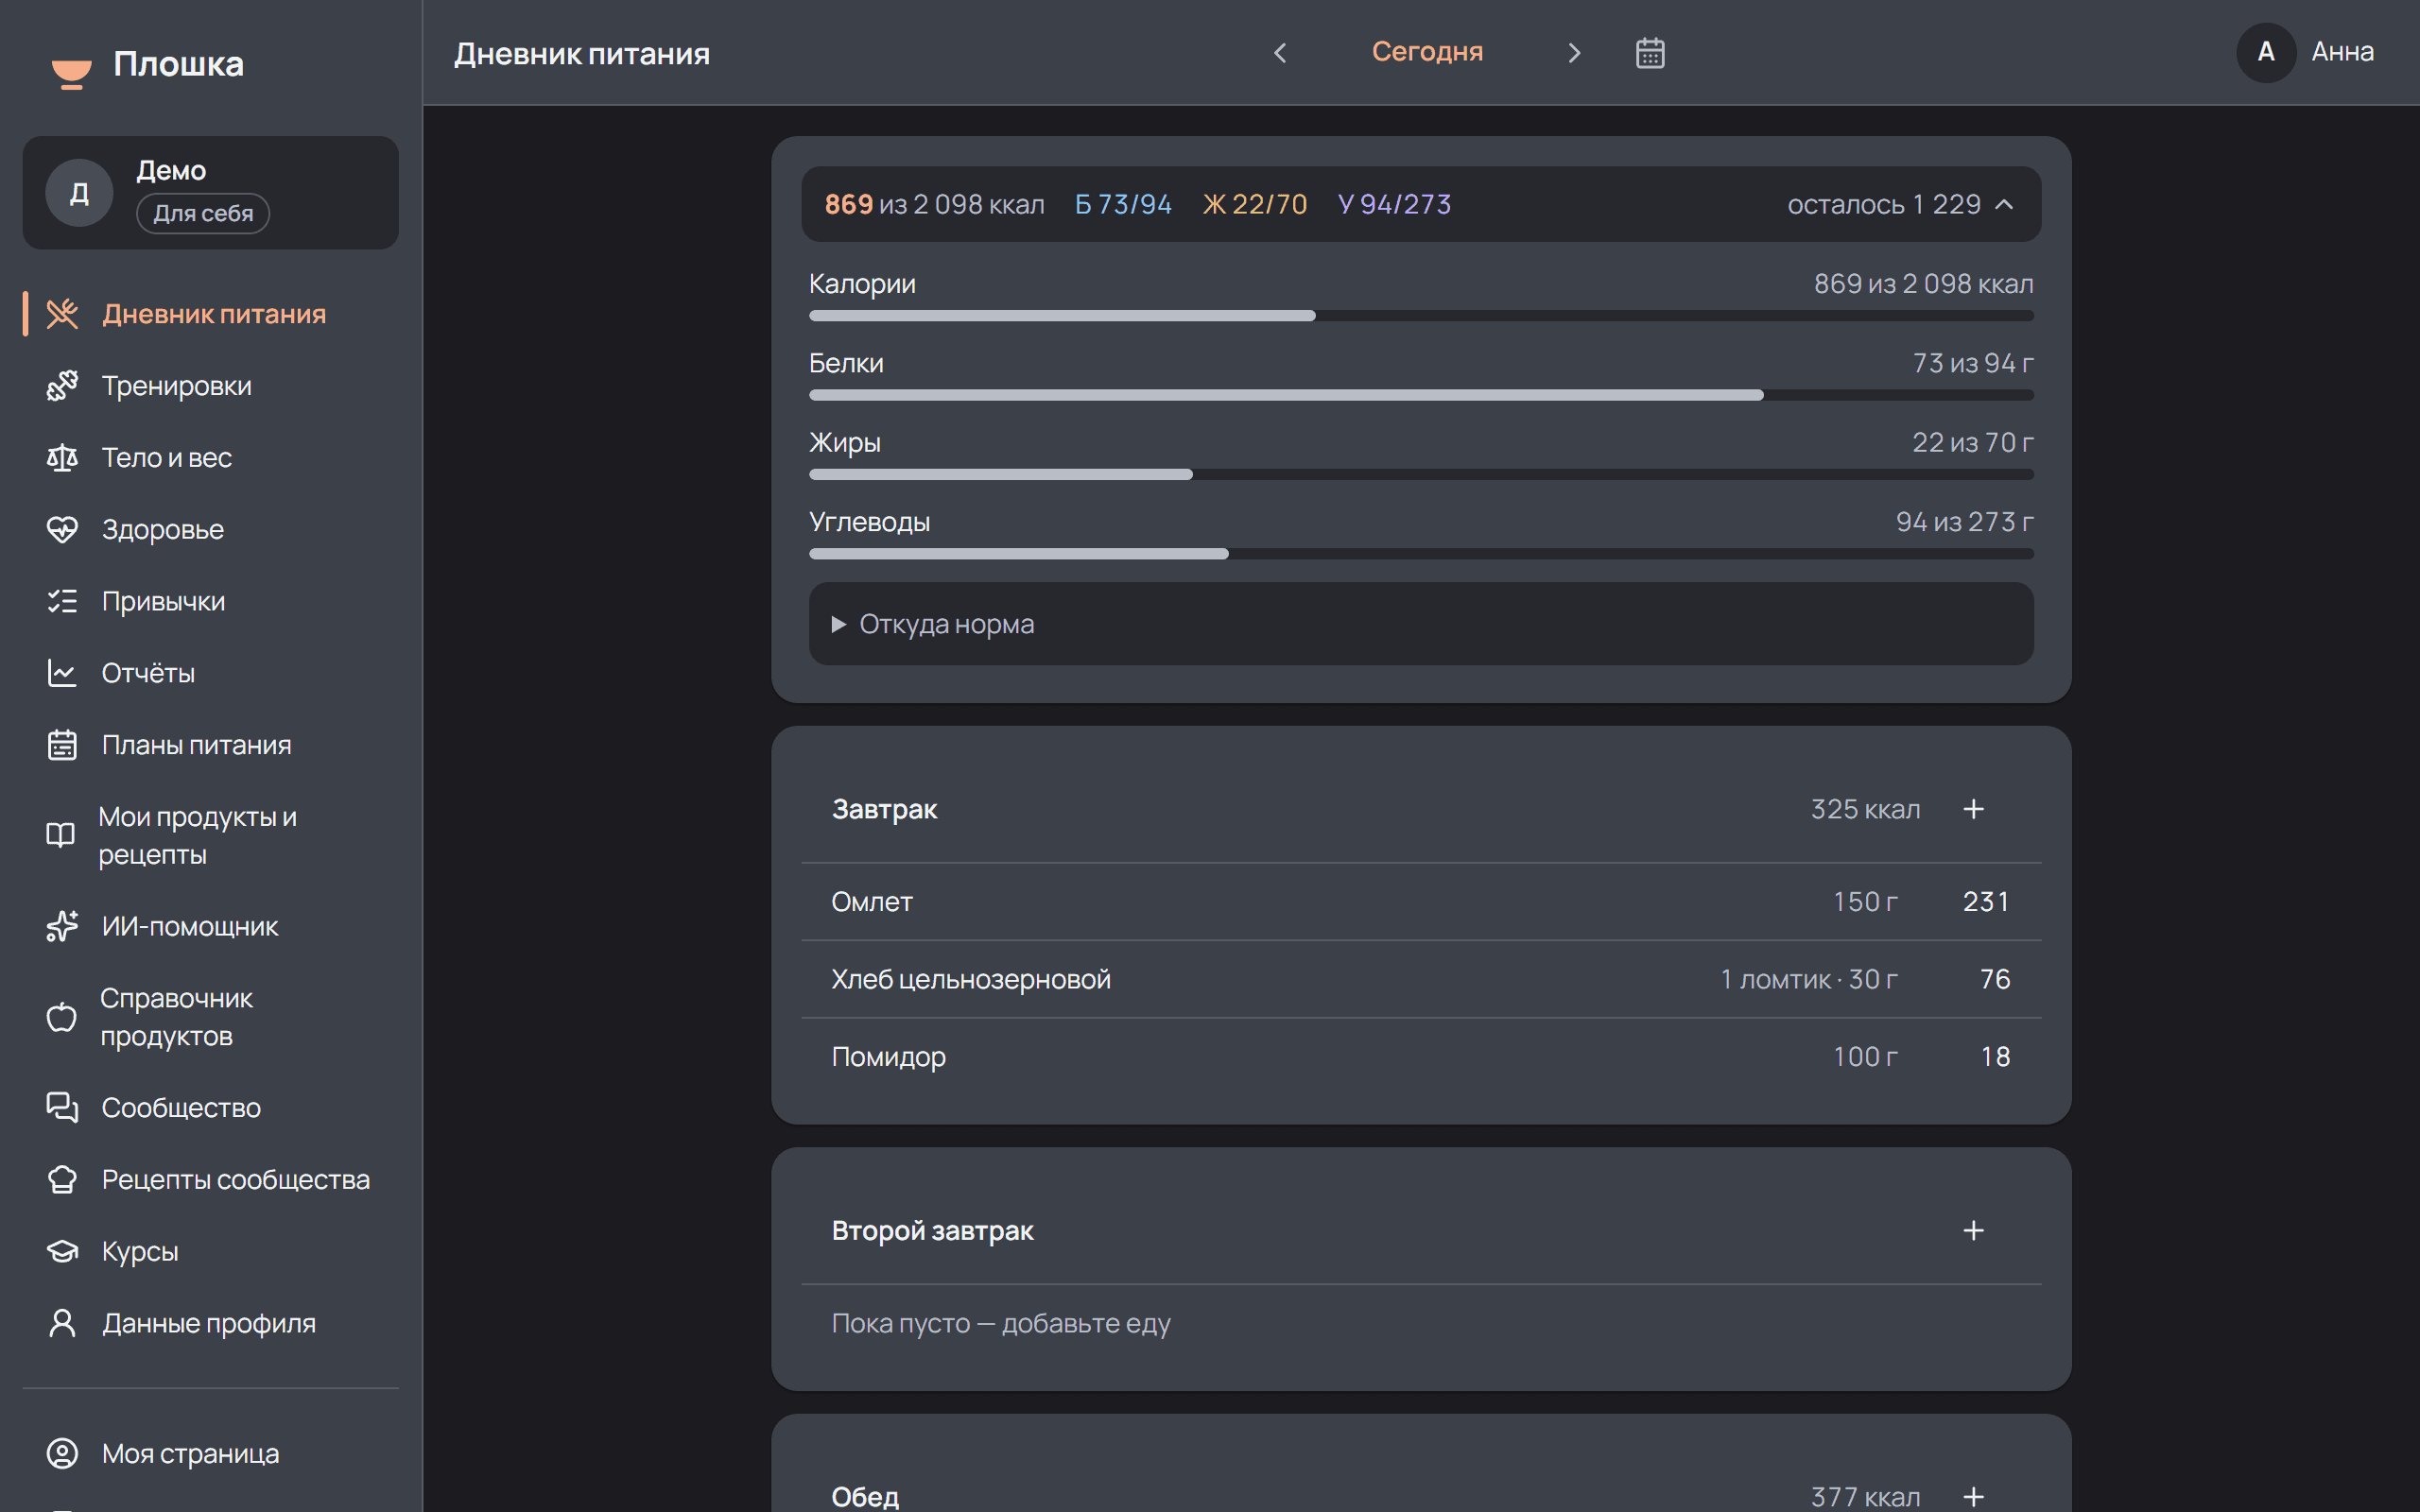Go to the next day with right chevron
Viewport: 2420px width, 1512px height.
[x=1574, y=53]
